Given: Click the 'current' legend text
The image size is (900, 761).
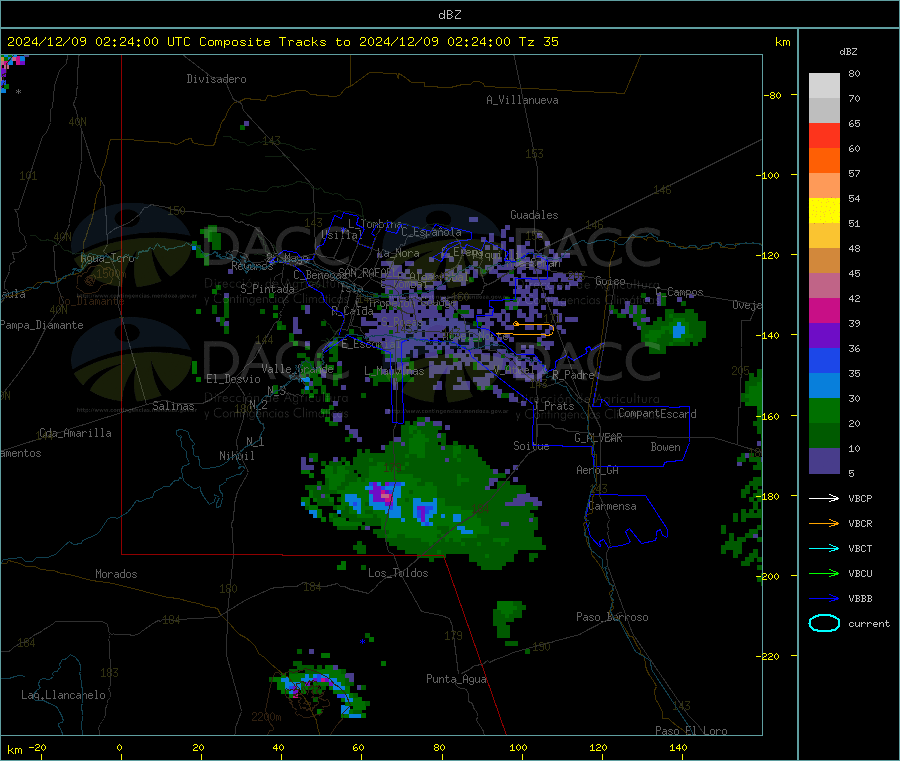Looking at the screenshot, I should pyautogui.click(x=869, y=624).
